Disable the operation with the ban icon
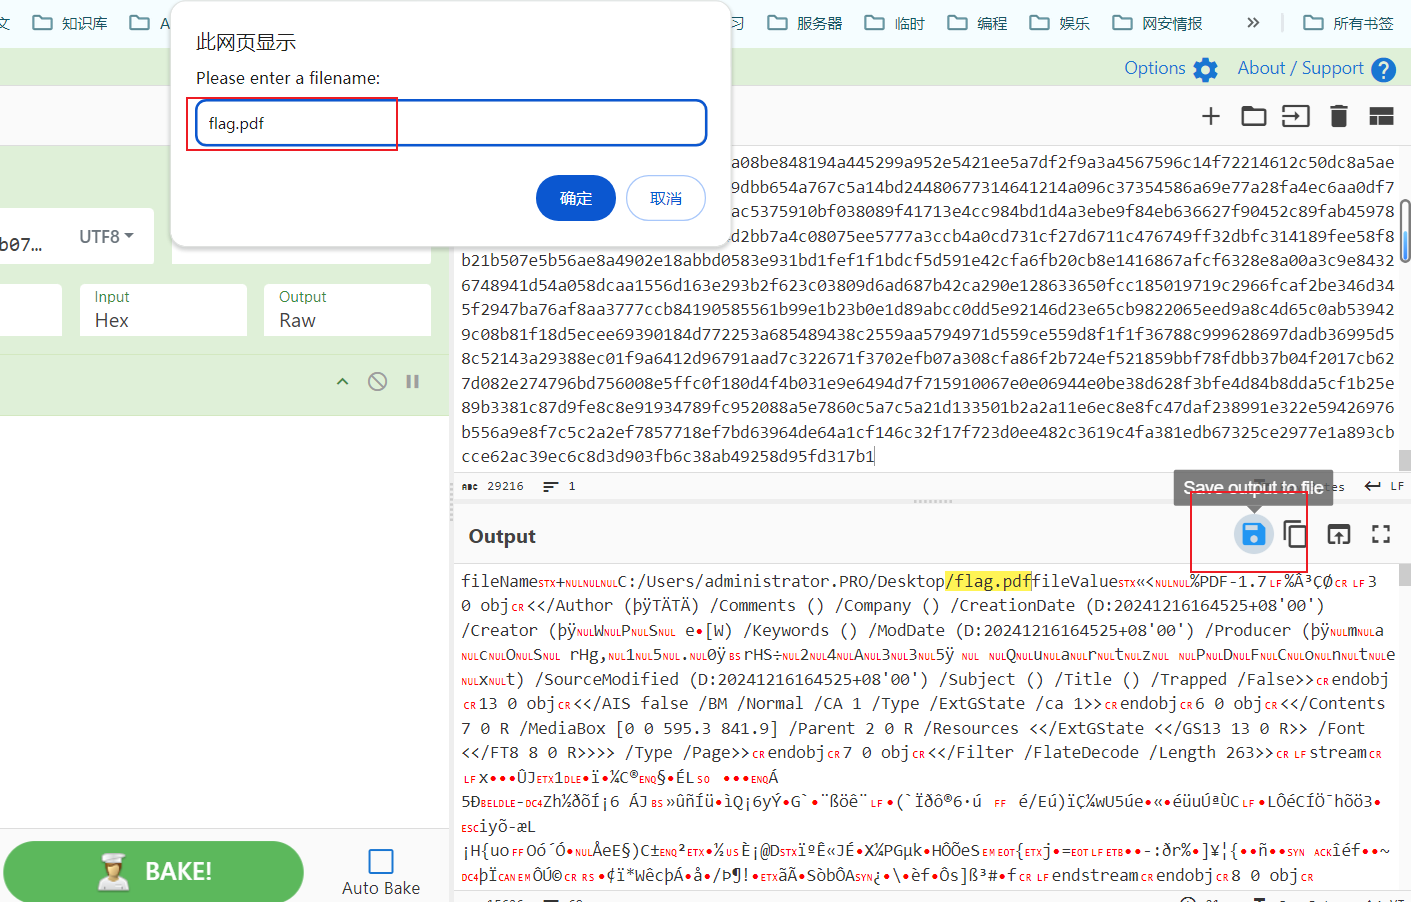The image size is (1411, 902). tap(377, 381)
